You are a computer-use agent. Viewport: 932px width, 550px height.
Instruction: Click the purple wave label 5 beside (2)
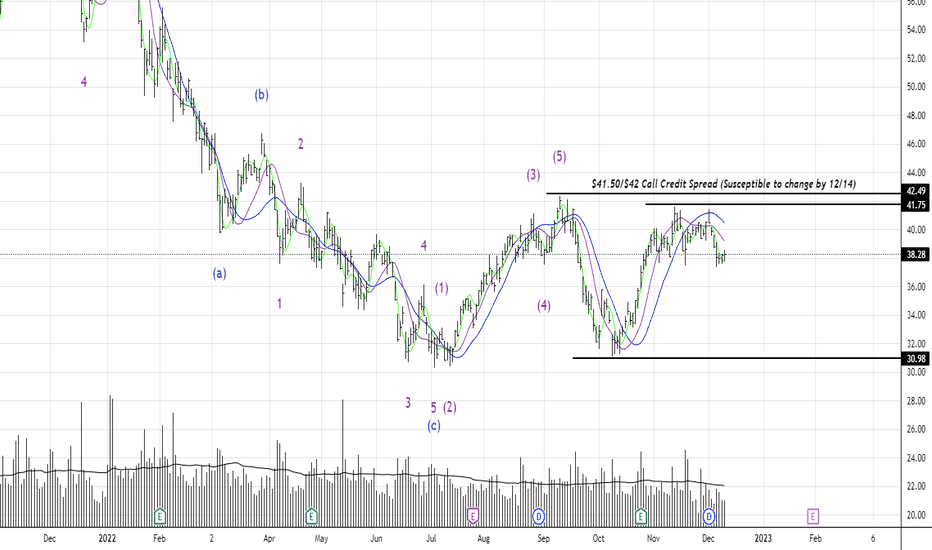coord(434,407)
